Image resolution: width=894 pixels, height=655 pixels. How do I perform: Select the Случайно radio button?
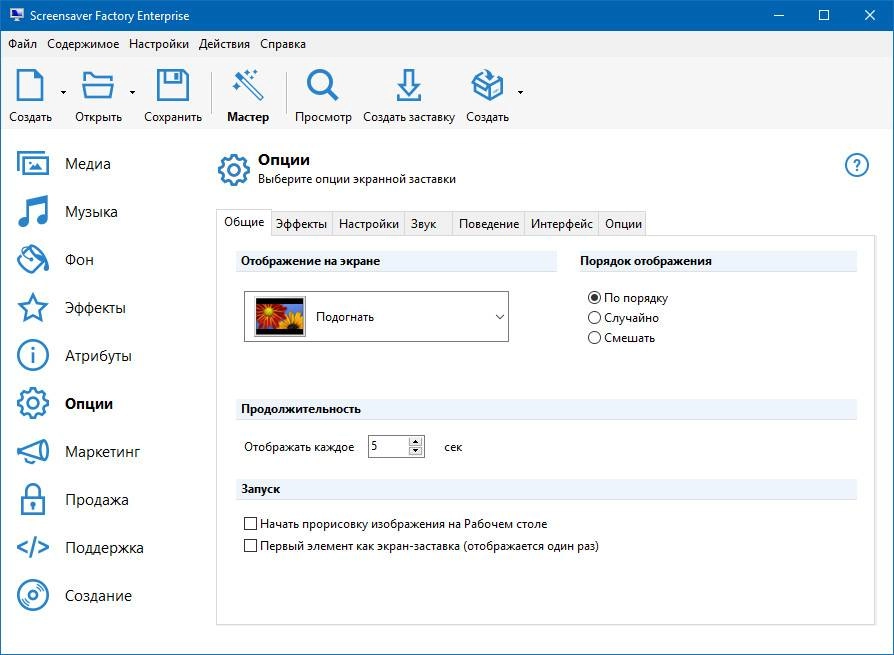click(594, 318)
